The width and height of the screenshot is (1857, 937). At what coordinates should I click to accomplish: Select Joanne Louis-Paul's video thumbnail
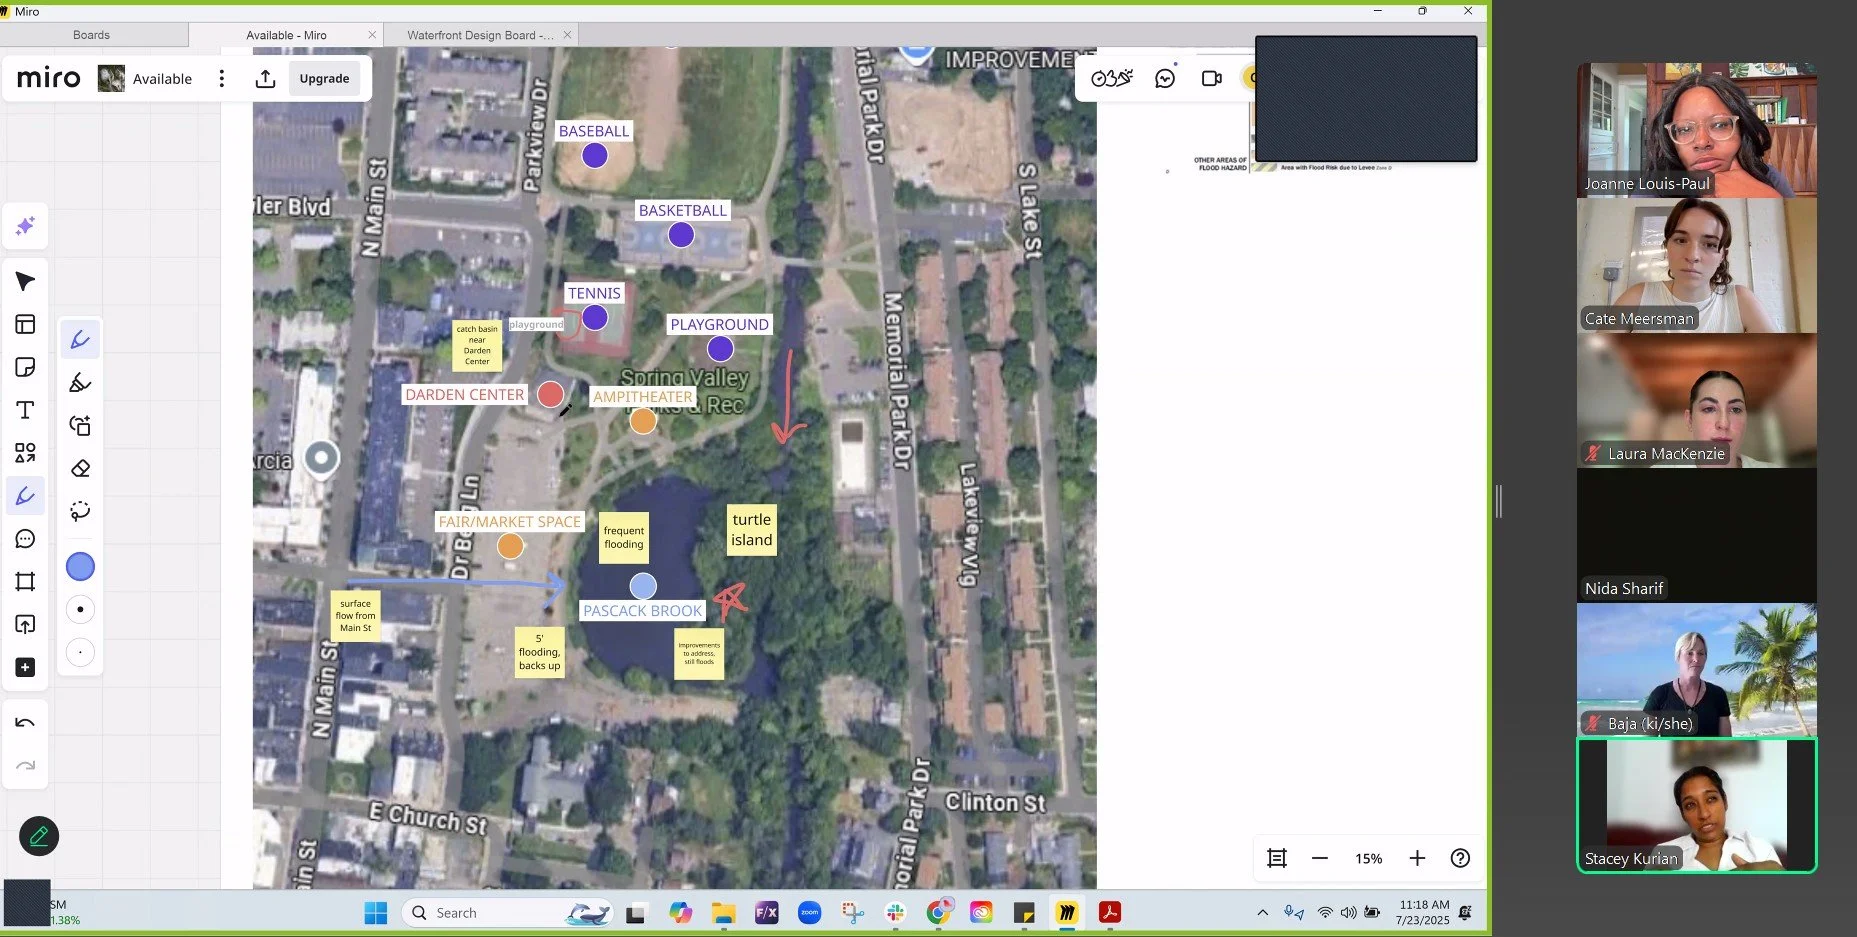(x=1696, y=130)
